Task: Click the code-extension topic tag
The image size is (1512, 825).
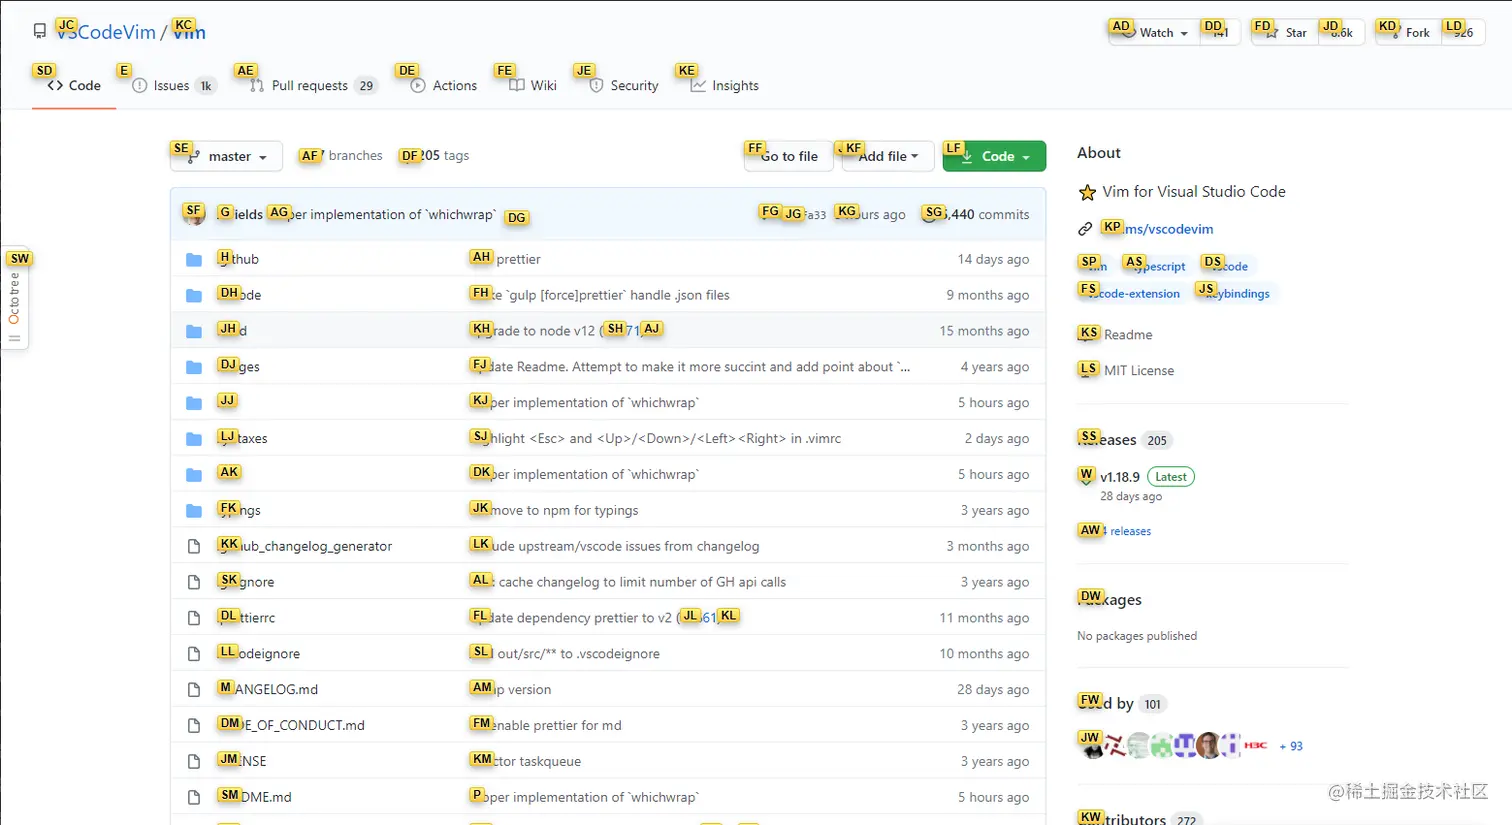Action: (1130, 294)
